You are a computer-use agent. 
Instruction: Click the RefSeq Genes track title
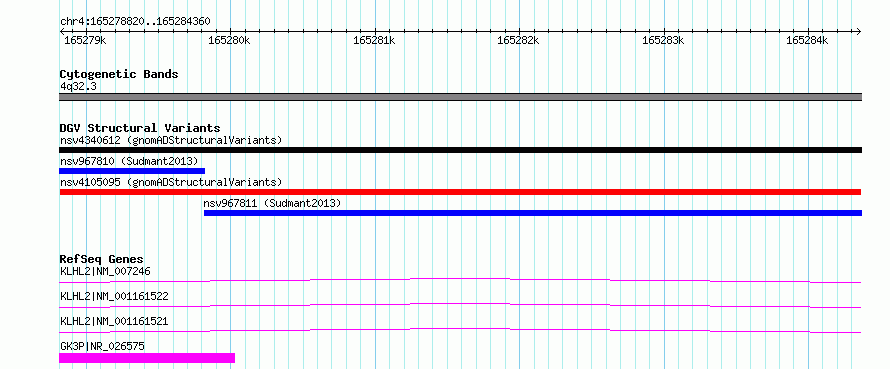tap(101, 259)
